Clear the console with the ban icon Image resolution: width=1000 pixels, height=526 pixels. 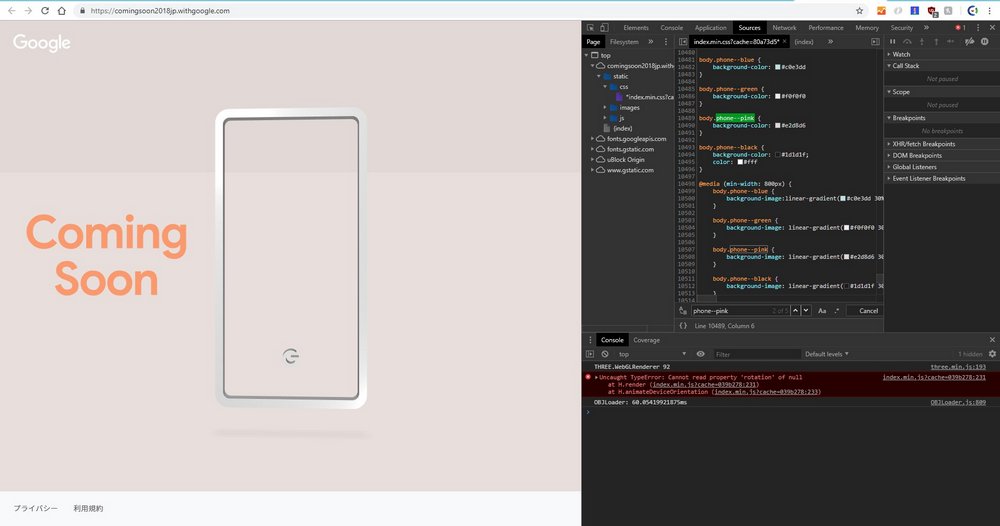click(x=605, y=354)
